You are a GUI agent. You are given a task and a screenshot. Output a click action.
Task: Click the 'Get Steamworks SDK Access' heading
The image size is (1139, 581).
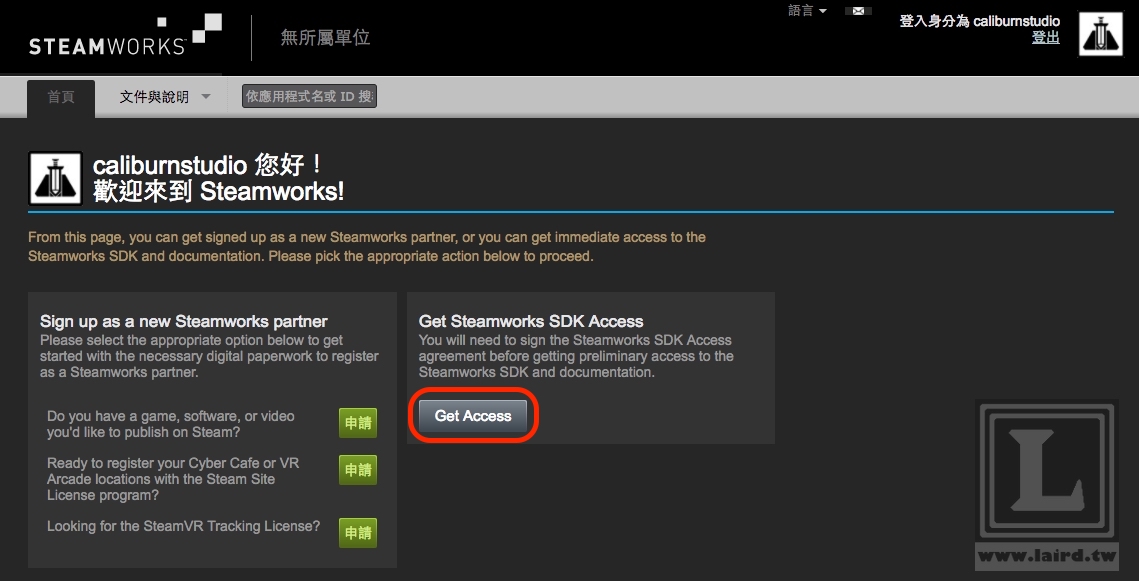coord(531,321)
